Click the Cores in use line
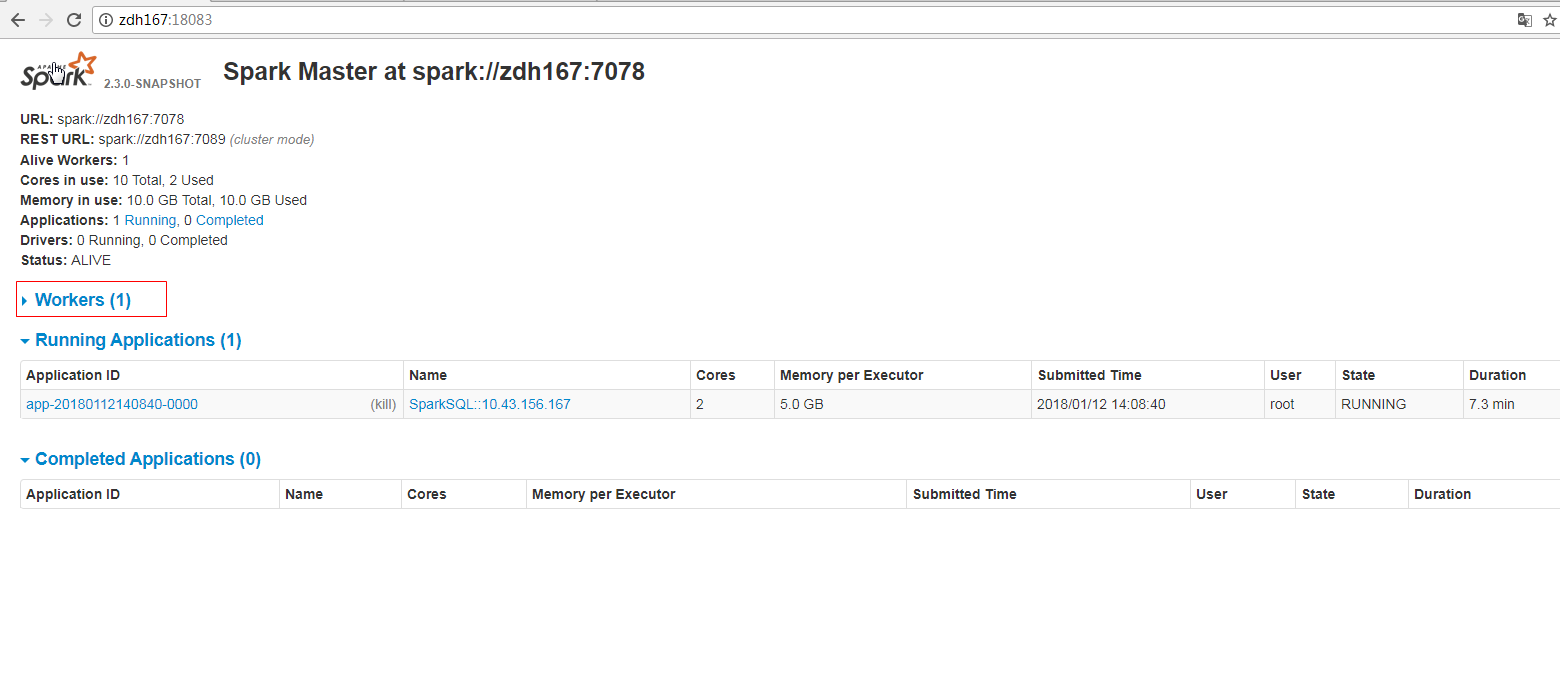Image resolution: width=1560 pixels, height=675 pixels. pyautogui.click(x=117, y=180)
